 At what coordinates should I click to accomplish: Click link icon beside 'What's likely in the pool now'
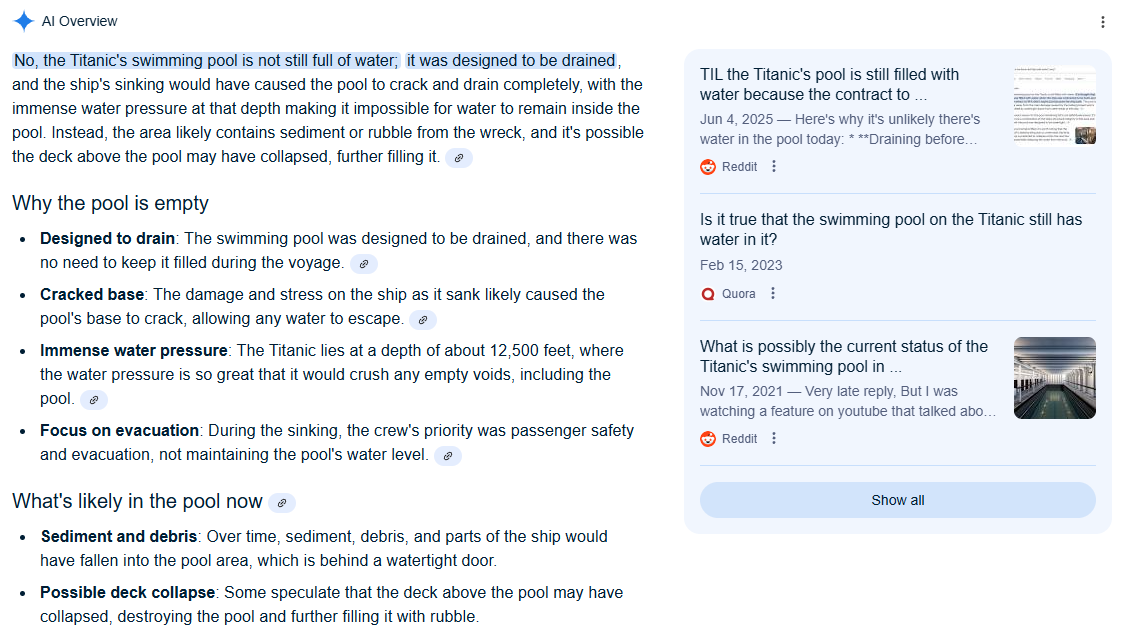coord(282,503)
